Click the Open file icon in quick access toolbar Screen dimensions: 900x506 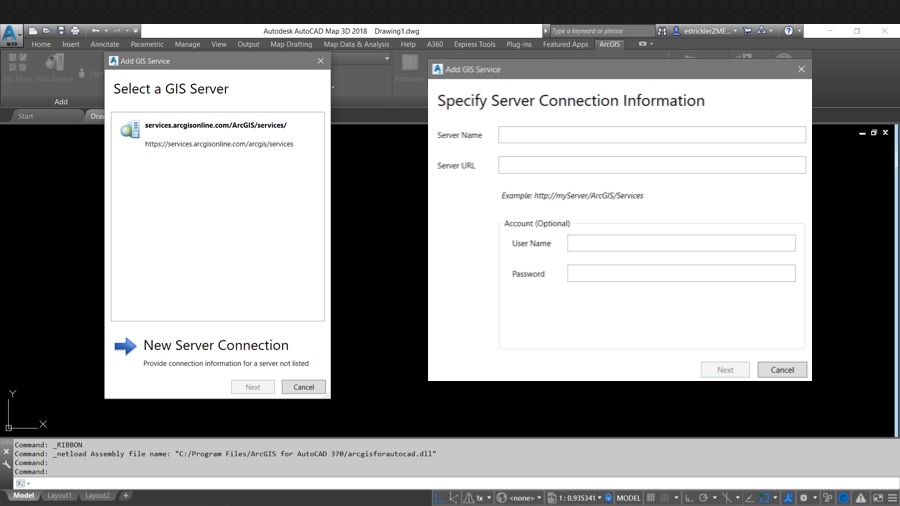[46, 31]
